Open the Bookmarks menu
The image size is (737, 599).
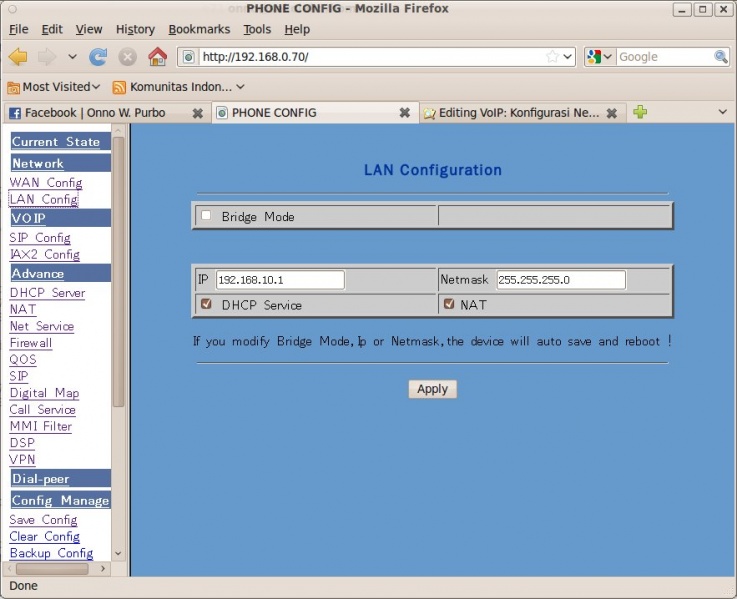pyautogui.click(x=198, y=30)
